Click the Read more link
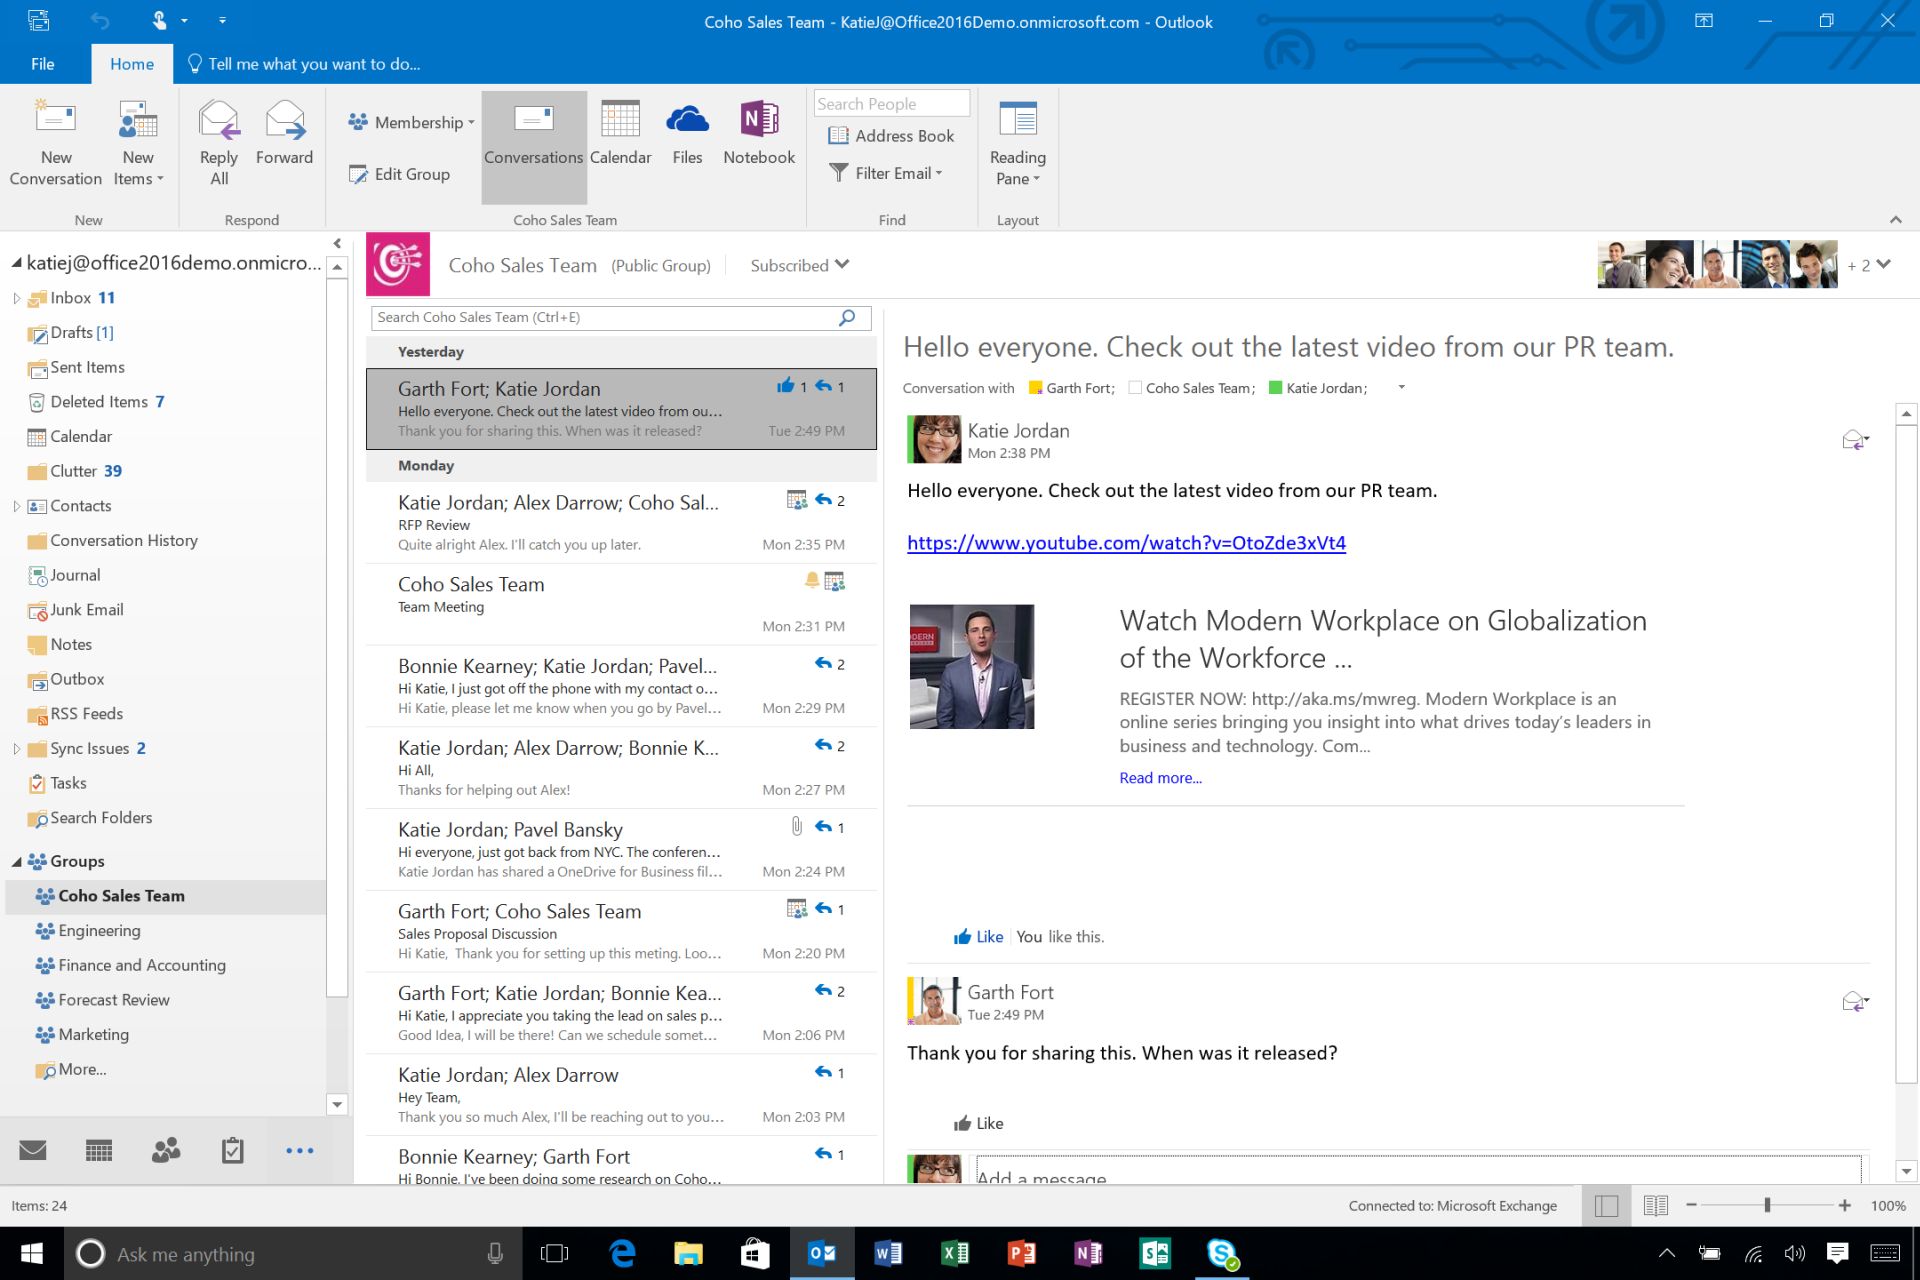Image resolution: width=1920 pixels, height=1280 pixels. click(1160, 777)
